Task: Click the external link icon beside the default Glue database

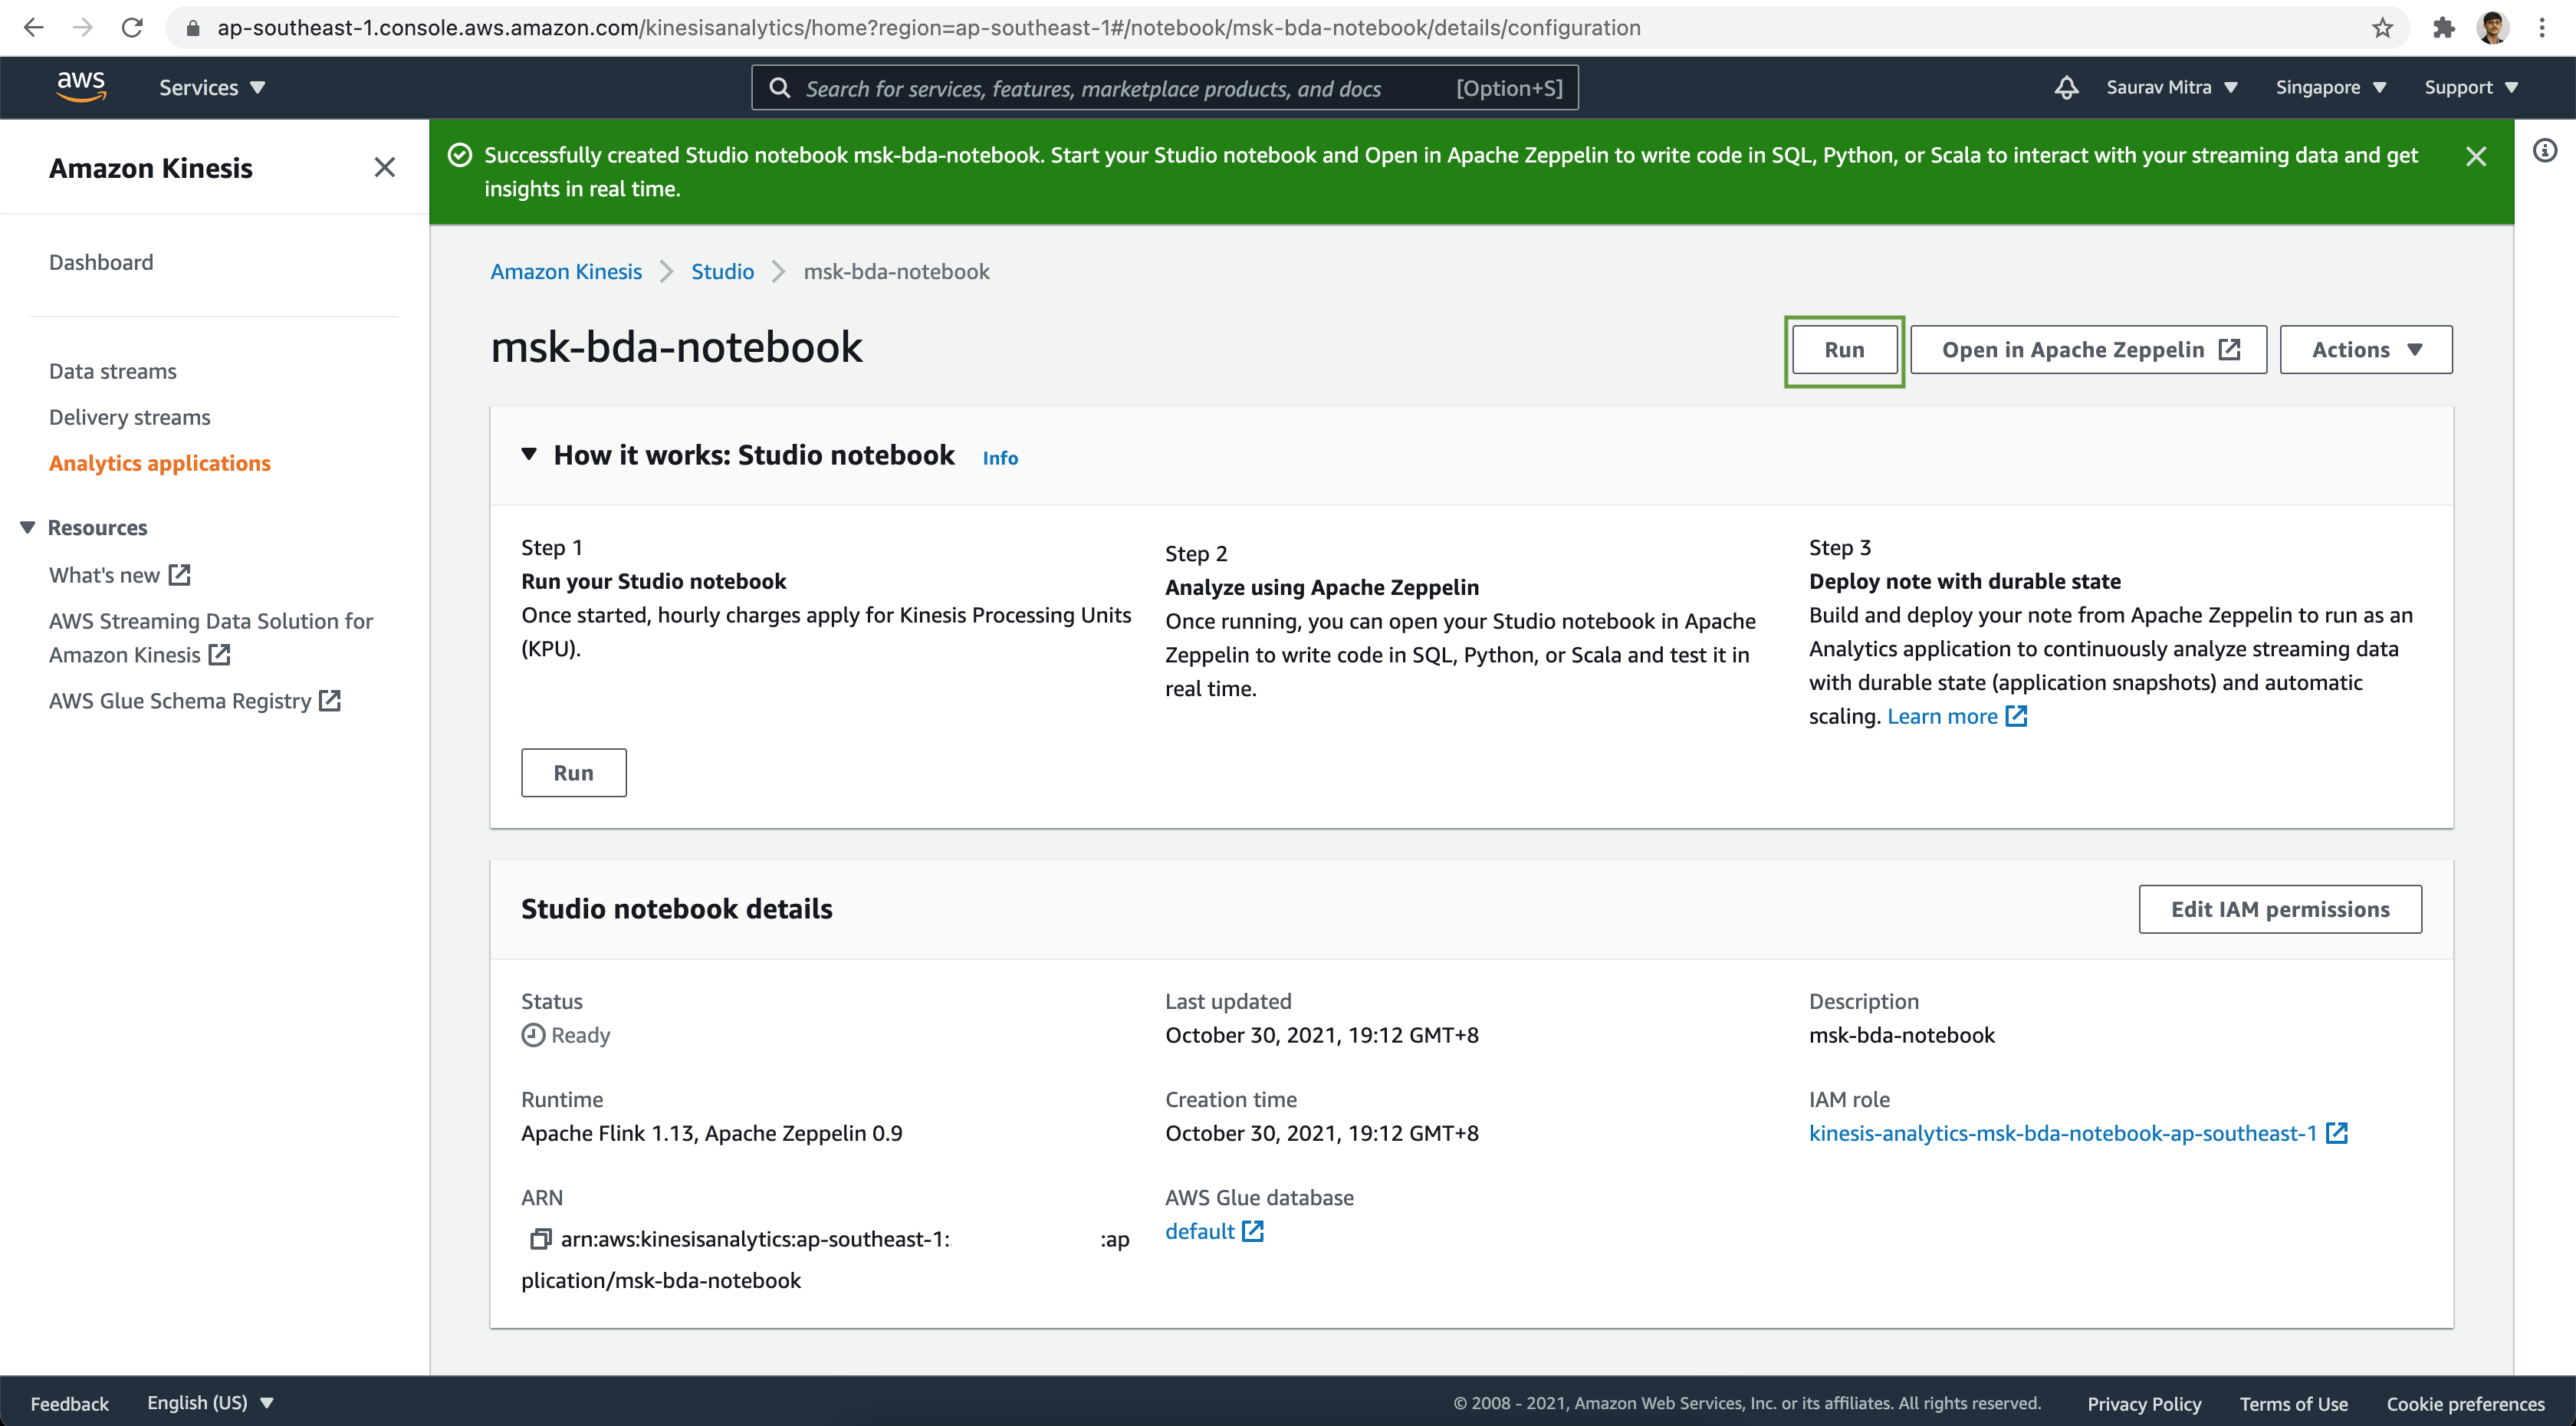Action: pos(1253,1231)
